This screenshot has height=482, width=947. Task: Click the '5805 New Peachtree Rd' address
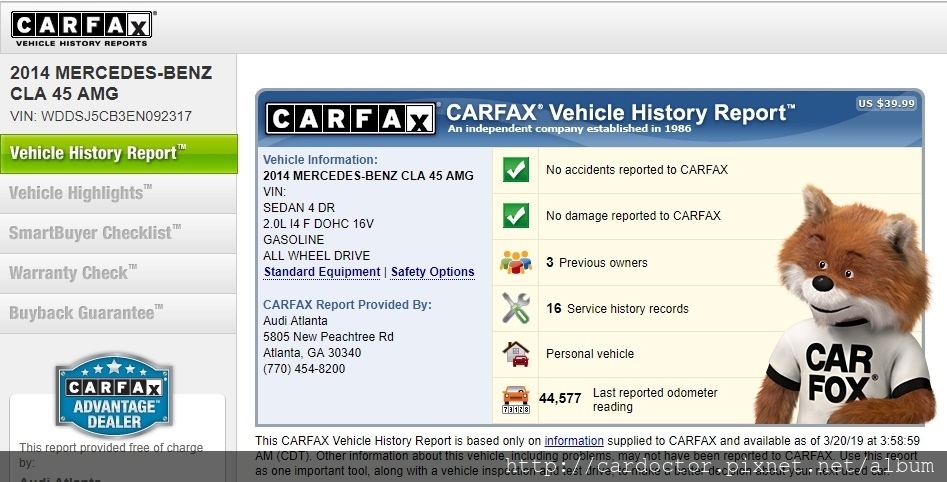[x=329, y=336]
